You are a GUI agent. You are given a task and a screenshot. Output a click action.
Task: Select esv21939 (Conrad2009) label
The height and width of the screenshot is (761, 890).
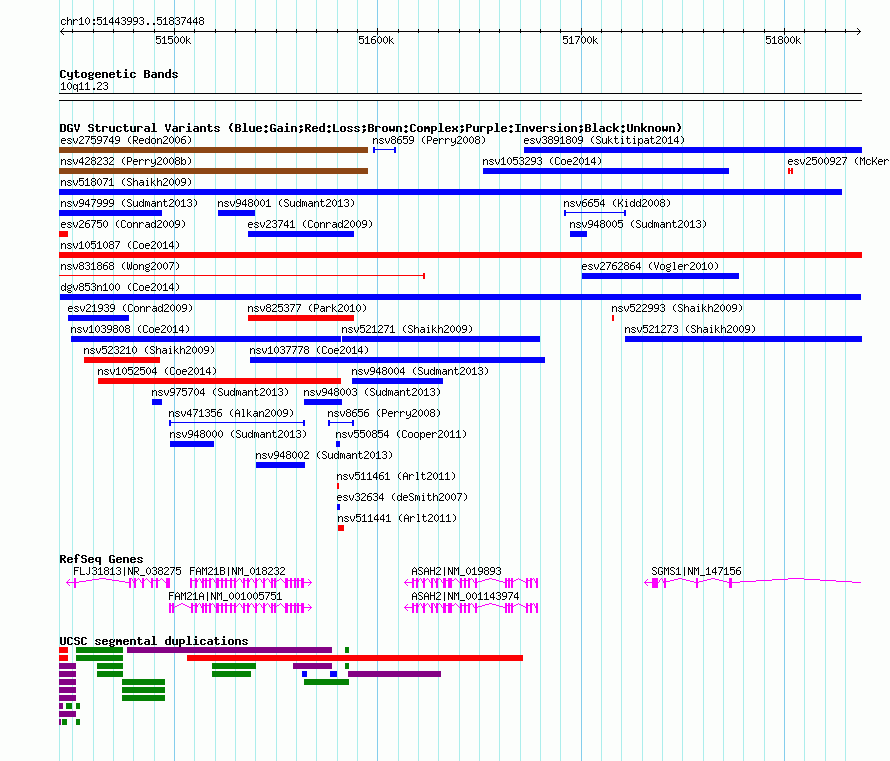130,308
